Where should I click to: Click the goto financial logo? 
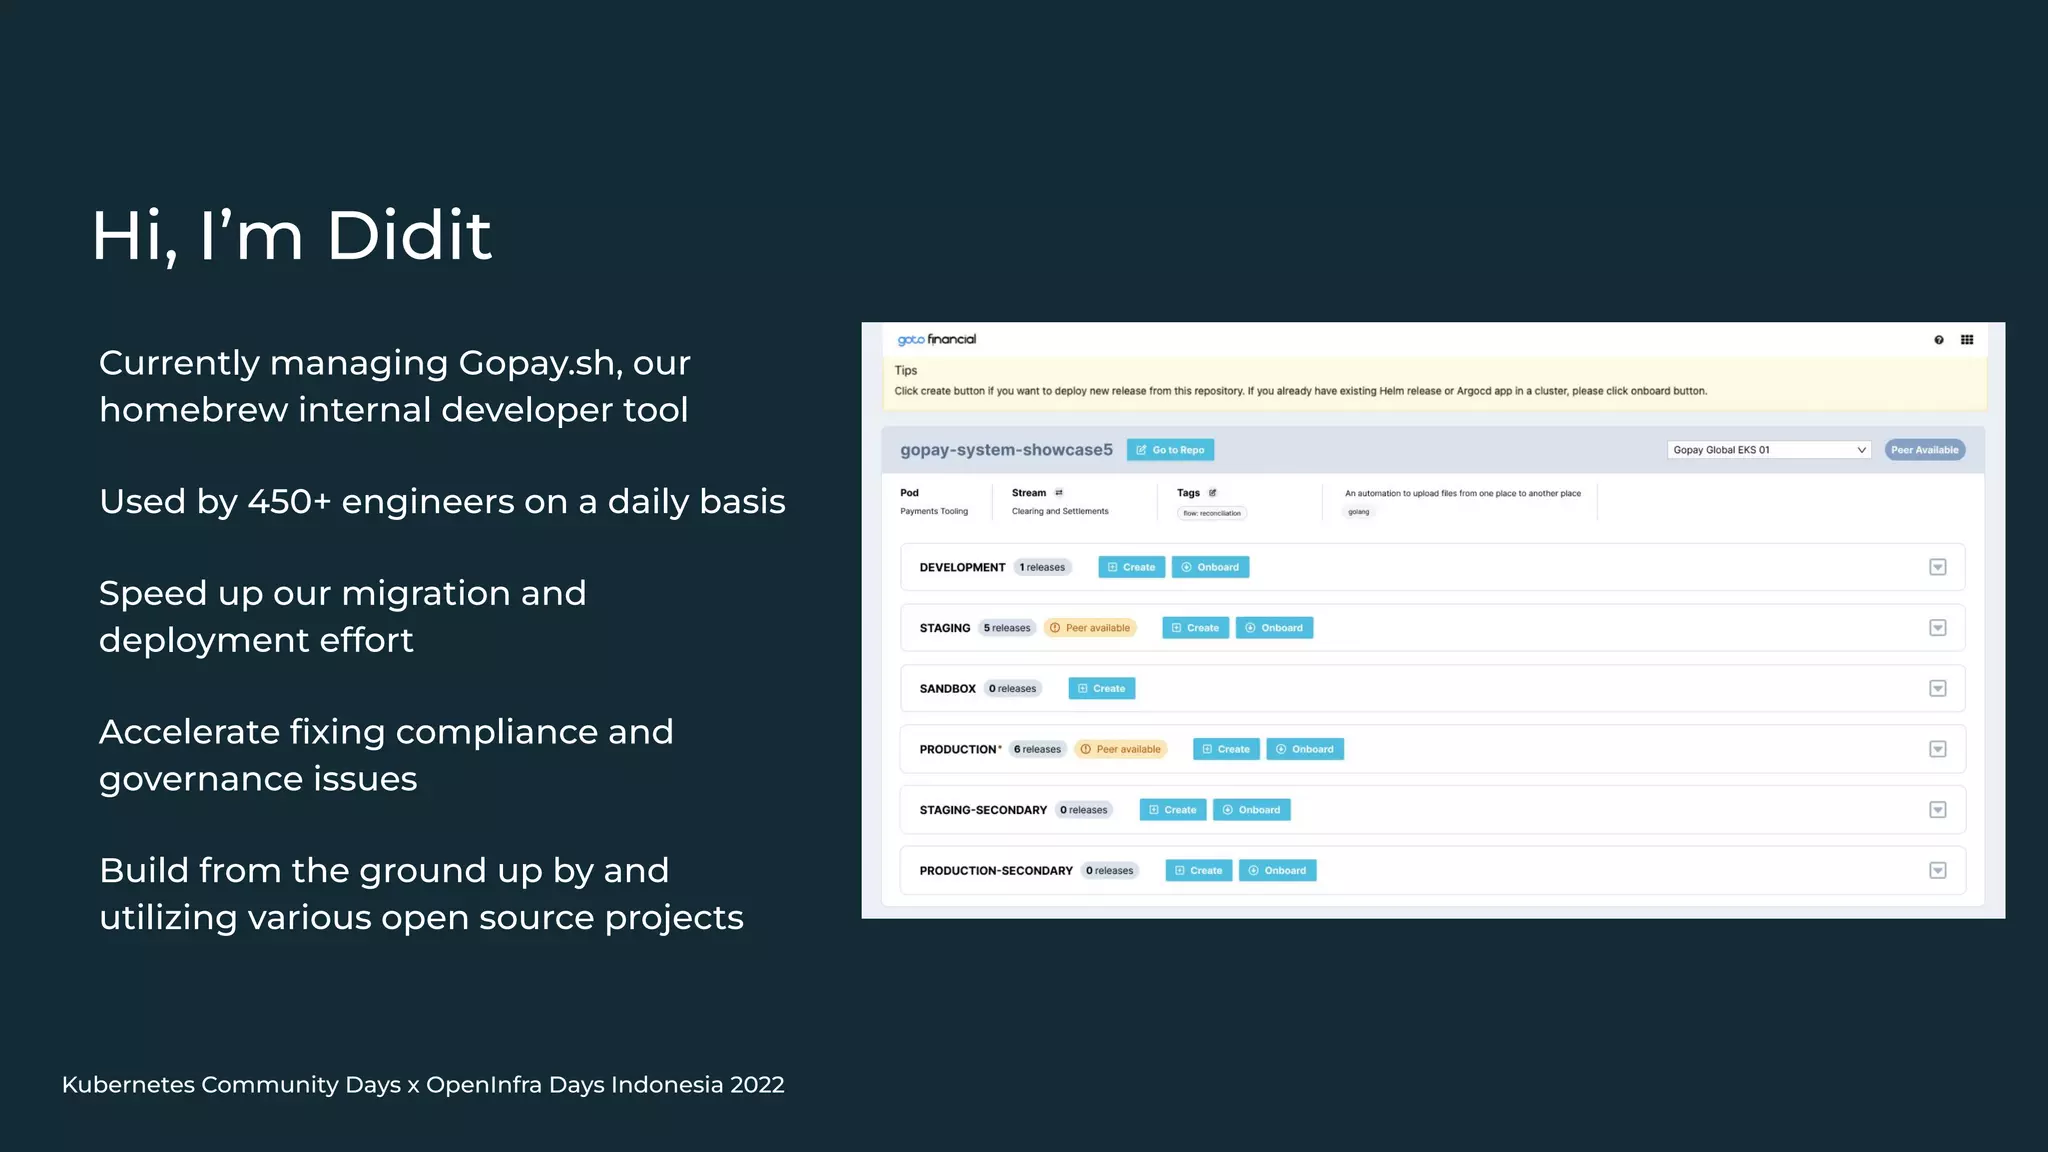click(936, 340)
